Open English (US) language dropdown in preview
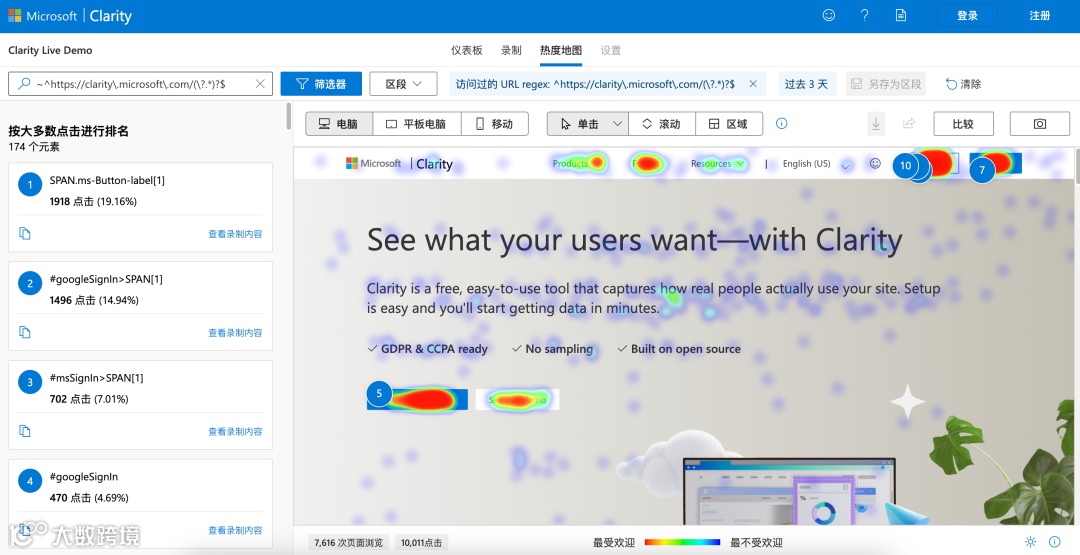 click(816, 164)
